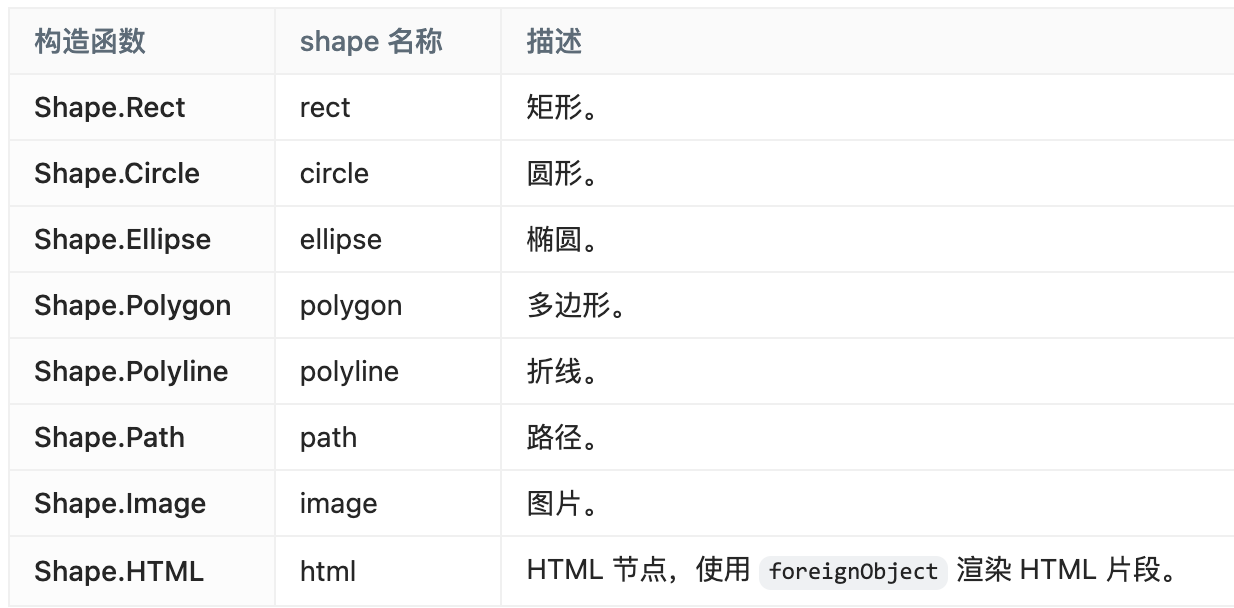The width and height of the screenshot is (1234, 608).
Task: Select the 'rect' shape name cell
Action: point(388,107)
